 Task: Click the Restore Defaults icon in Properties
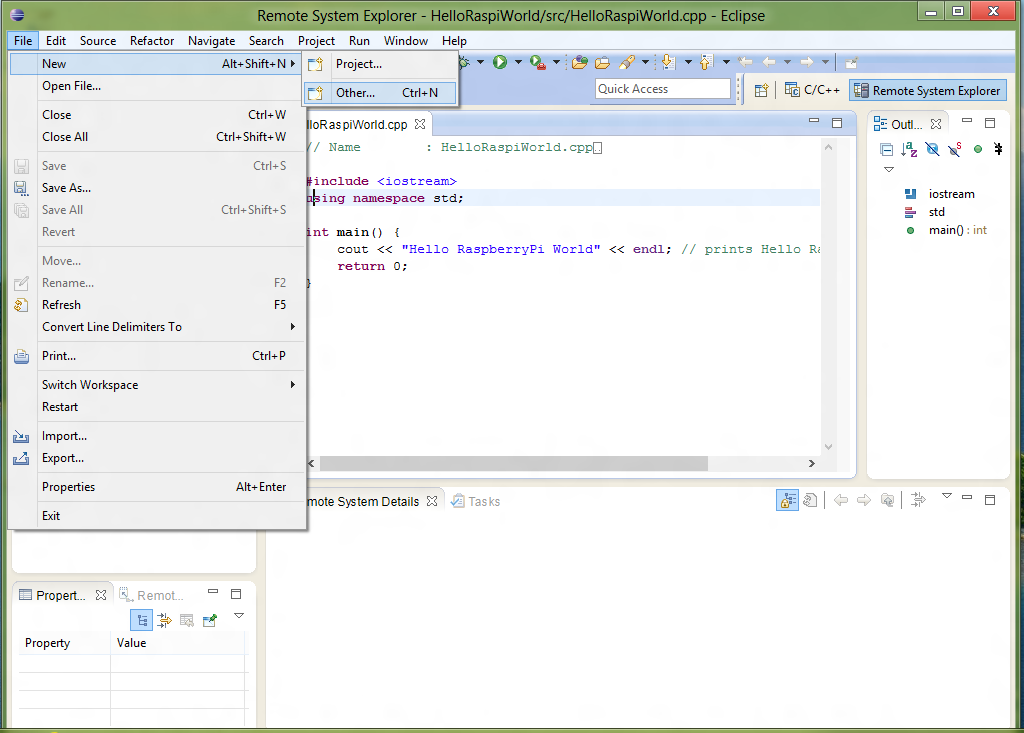[x=187, y=620]
